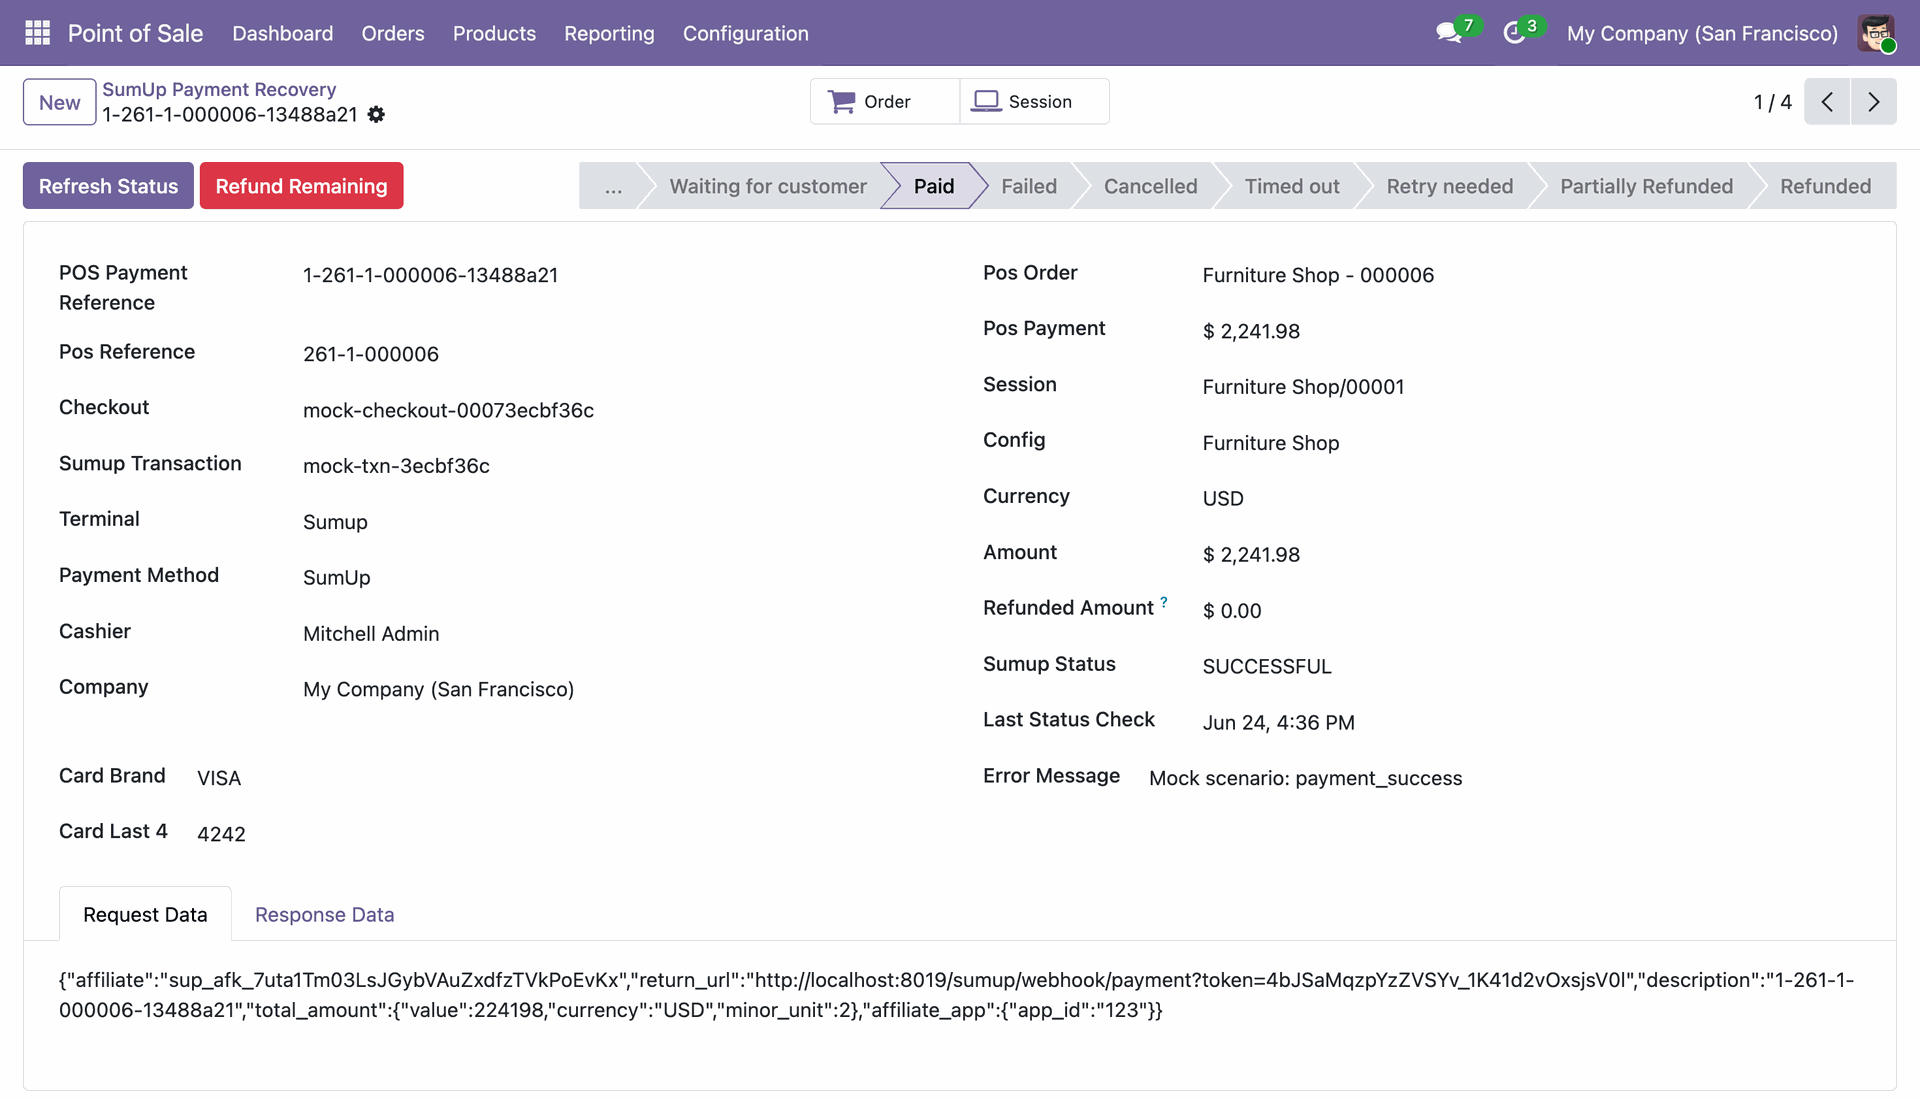This screenshot has width=1920, height=1100.
Task: Show help tooltip for Refunded Amount
Action: (x=1164, y=602)
